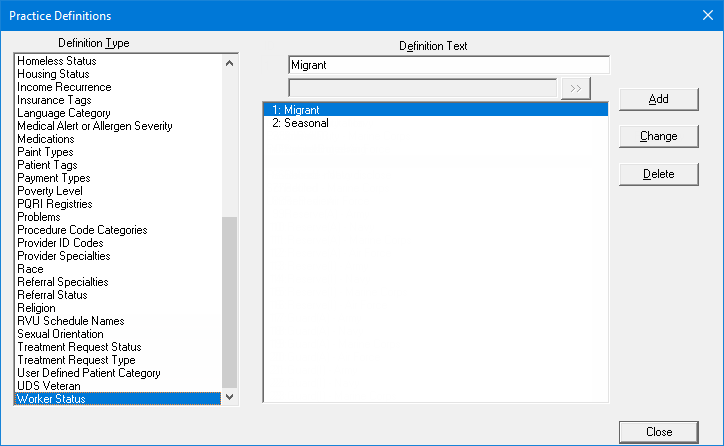Select PQRI Registries definition type
Screen dimensions: 724x446
pyautogui.click(x=55, y=204)
